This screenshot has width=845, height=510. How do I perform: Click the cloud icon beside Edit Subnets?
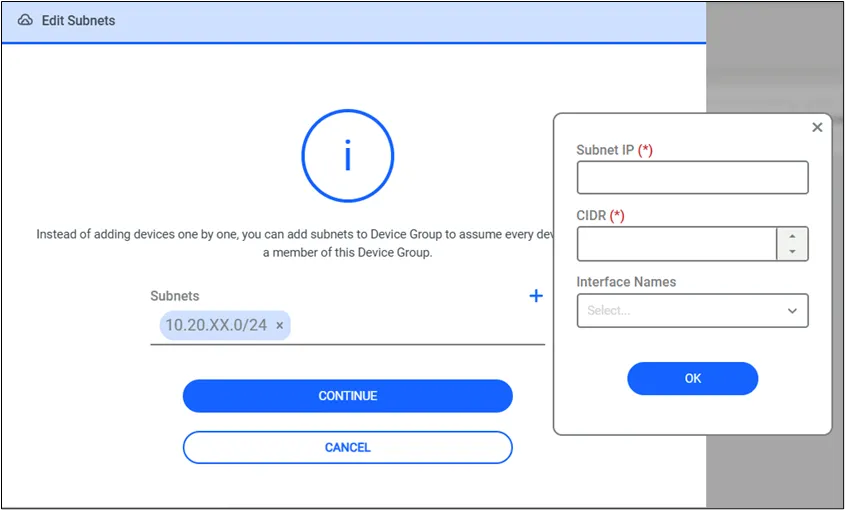tap(25, 20)
